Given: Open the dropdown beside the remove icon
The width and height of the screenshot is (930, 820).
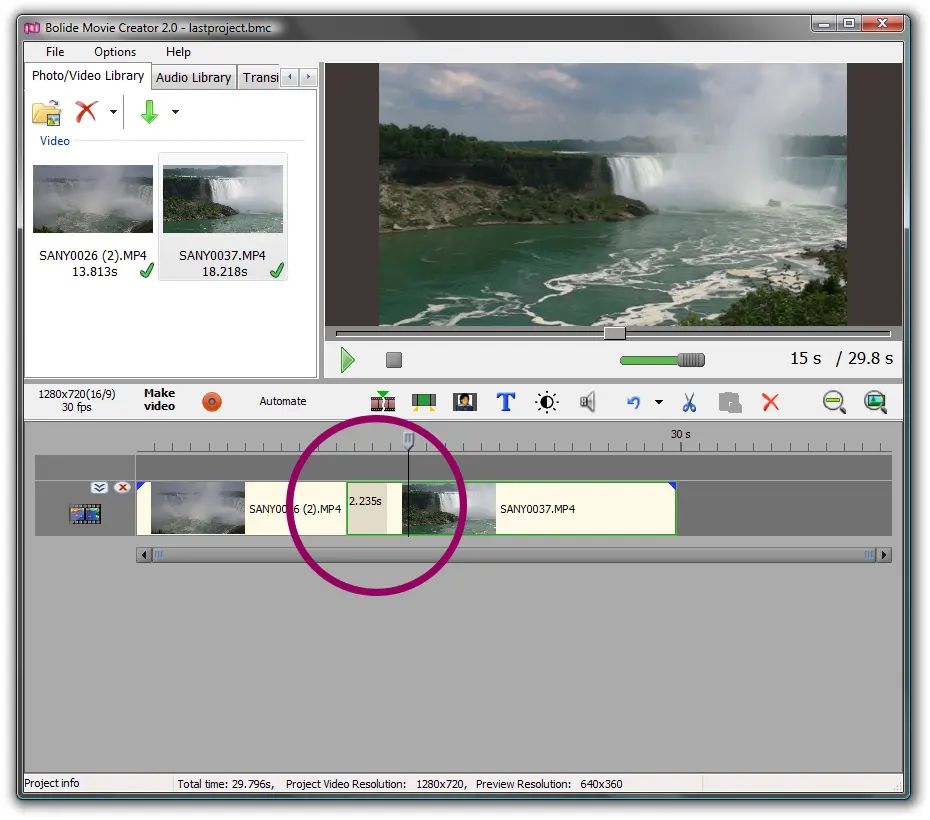Looking at the screenshot, I should tap(113, 112).
